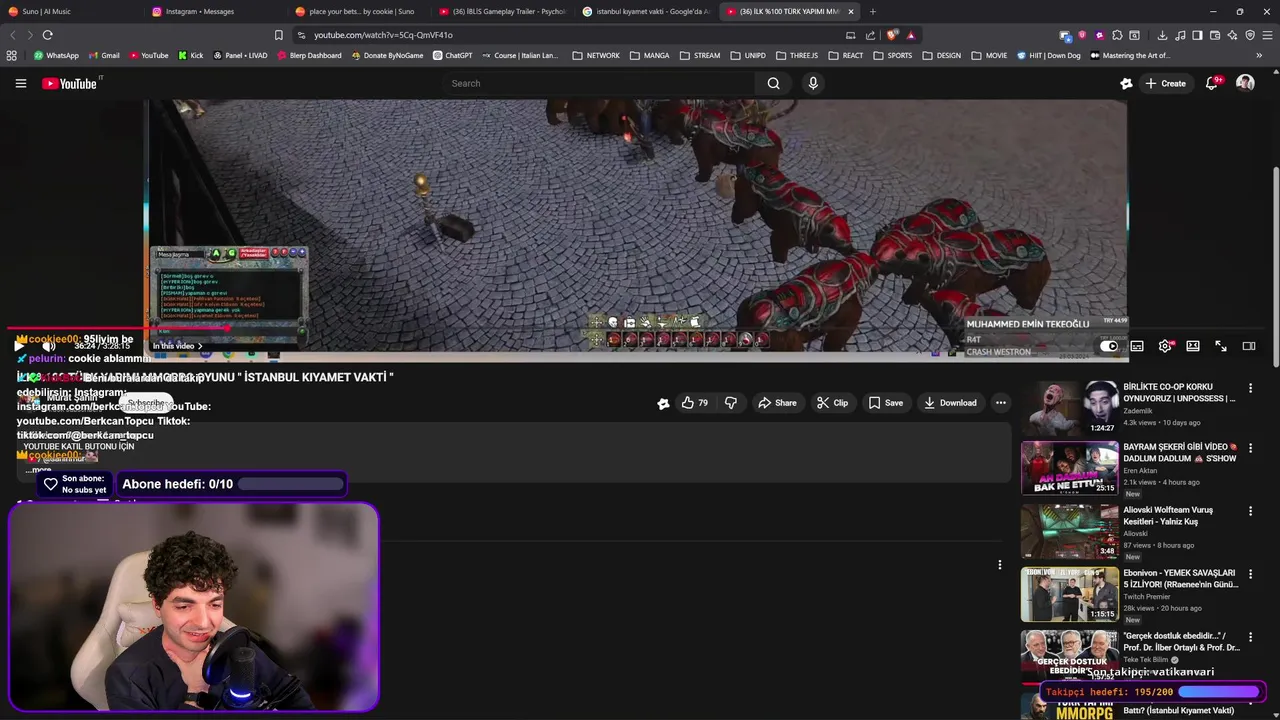Open the account avatar menu
Viewport: 1280px width, 720px height.
[1245, 83]
